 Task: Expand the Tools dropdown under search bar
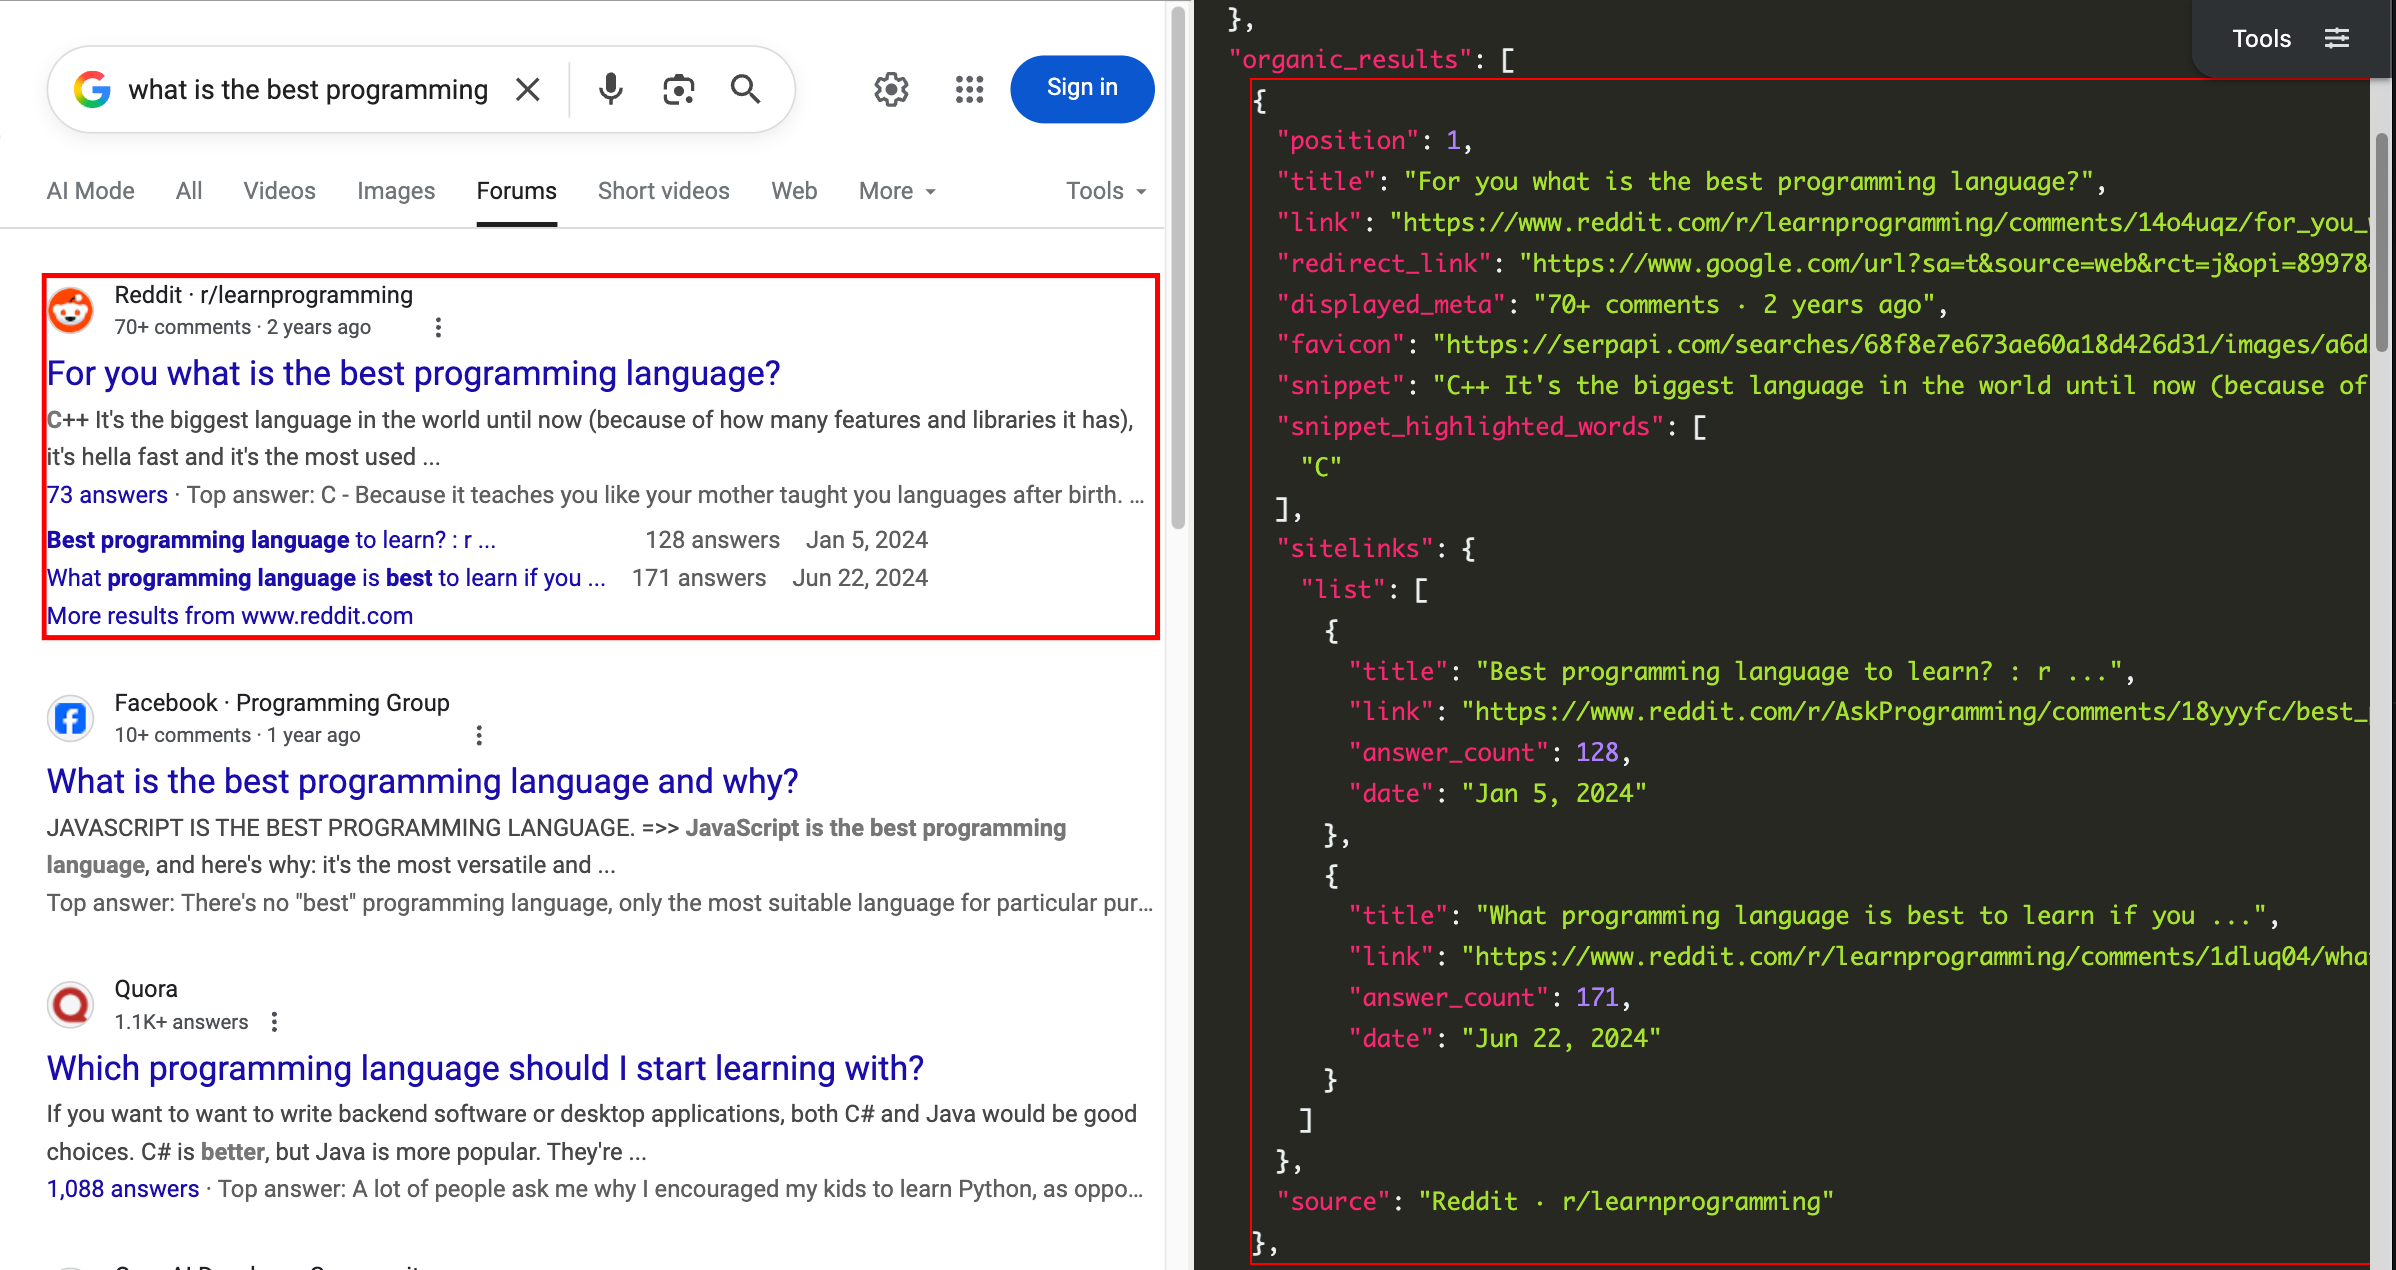coord(1105,191)
